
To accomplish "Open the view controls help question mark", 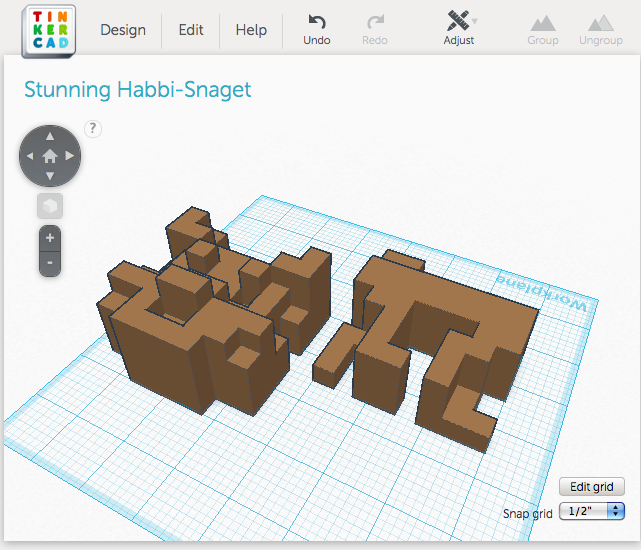I will tap(93, 129).
